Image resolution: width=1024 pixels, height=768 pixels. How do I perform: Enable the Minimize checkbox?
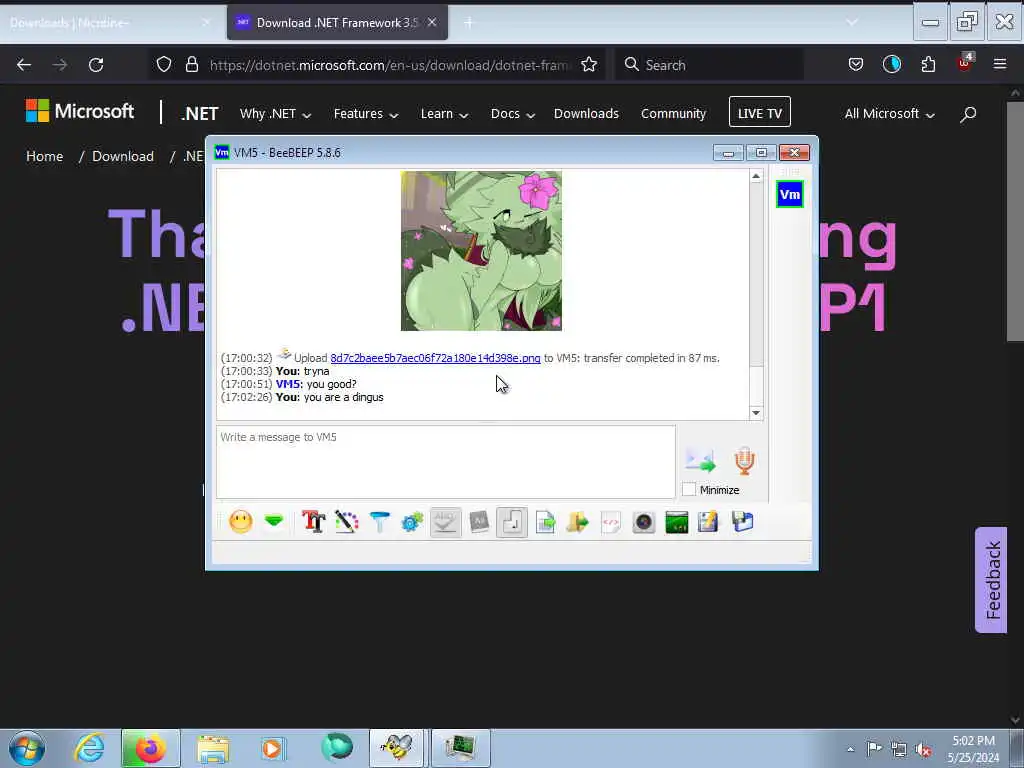click(689, 489)
